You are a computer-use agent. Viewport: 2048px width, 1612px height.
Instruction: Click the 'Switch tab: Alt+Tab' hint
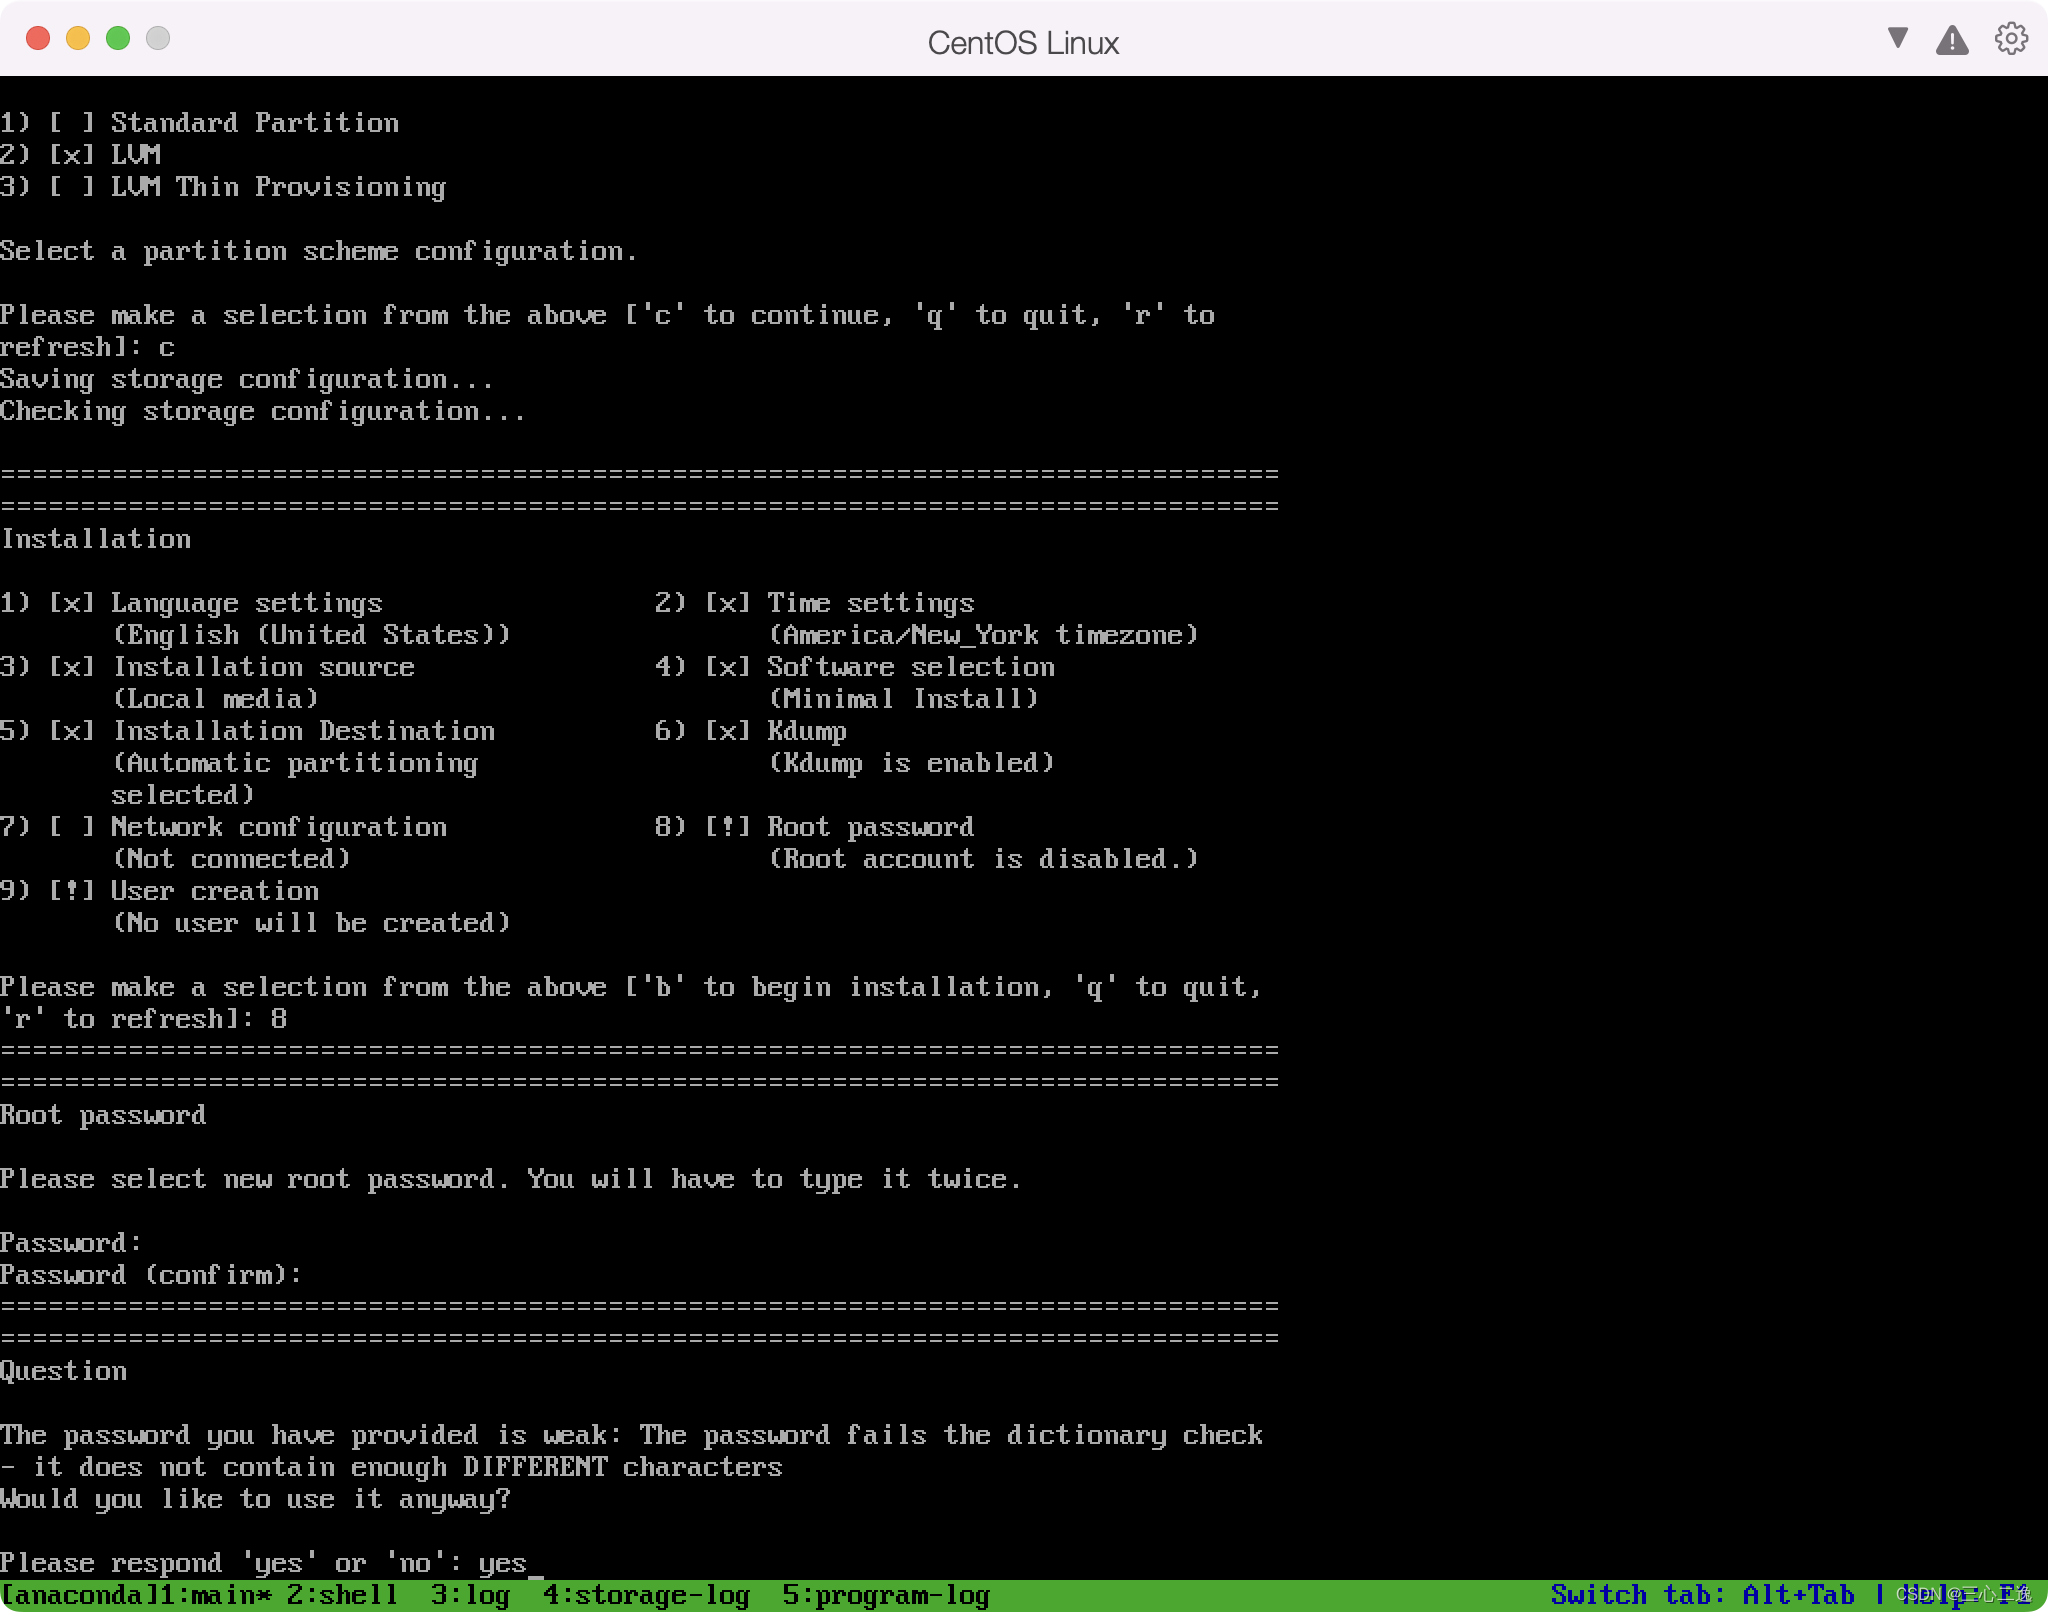pos(1702,1595)
